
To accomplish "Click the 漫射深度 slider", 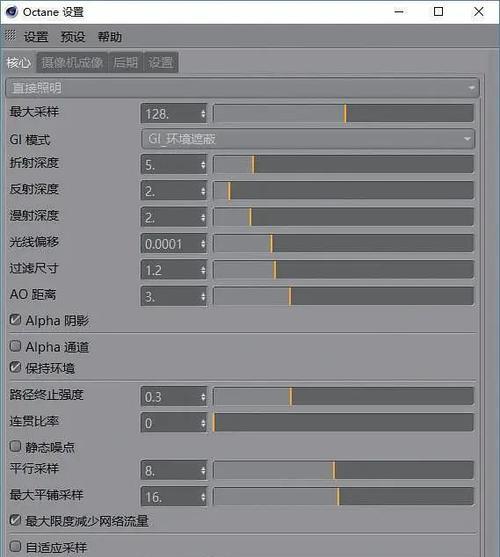I will (343, 217).
